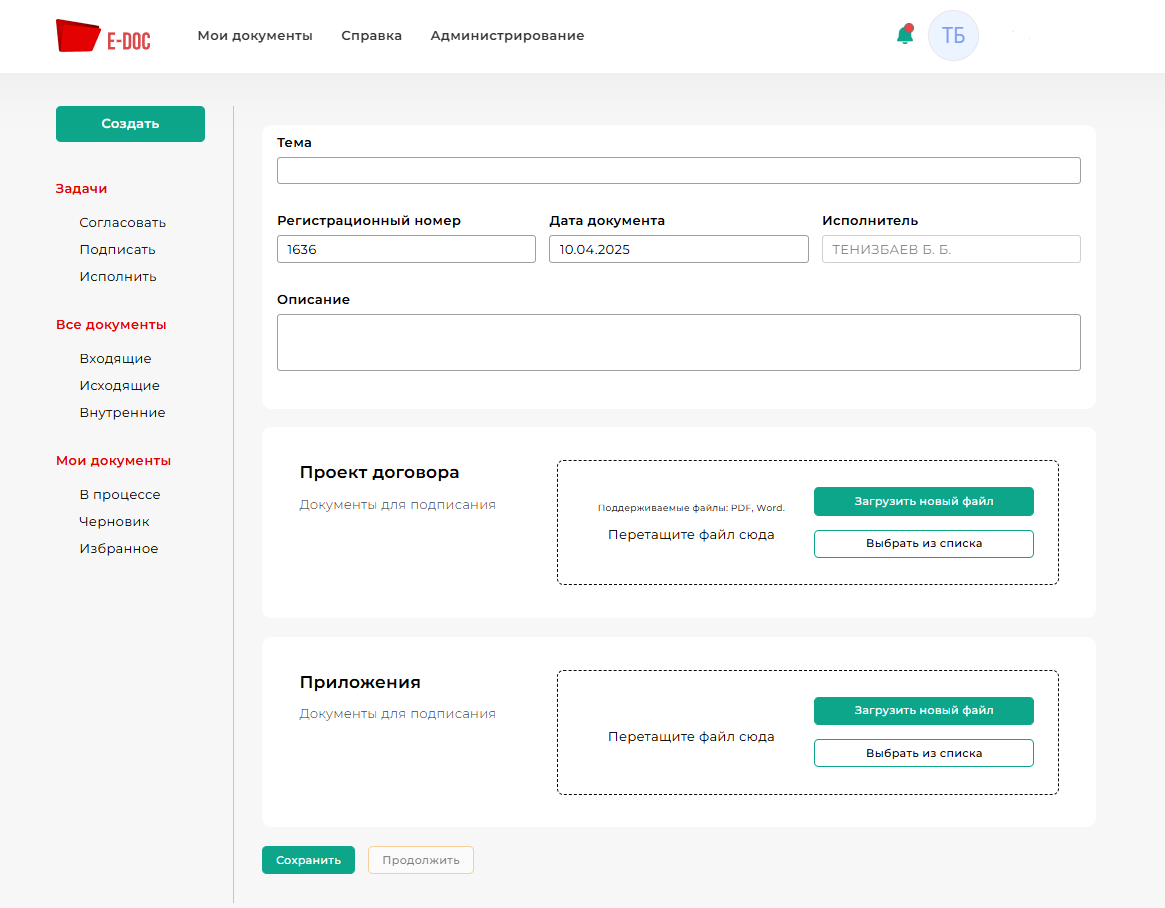Open the Избранное documents list

click(x=119, y=549)
